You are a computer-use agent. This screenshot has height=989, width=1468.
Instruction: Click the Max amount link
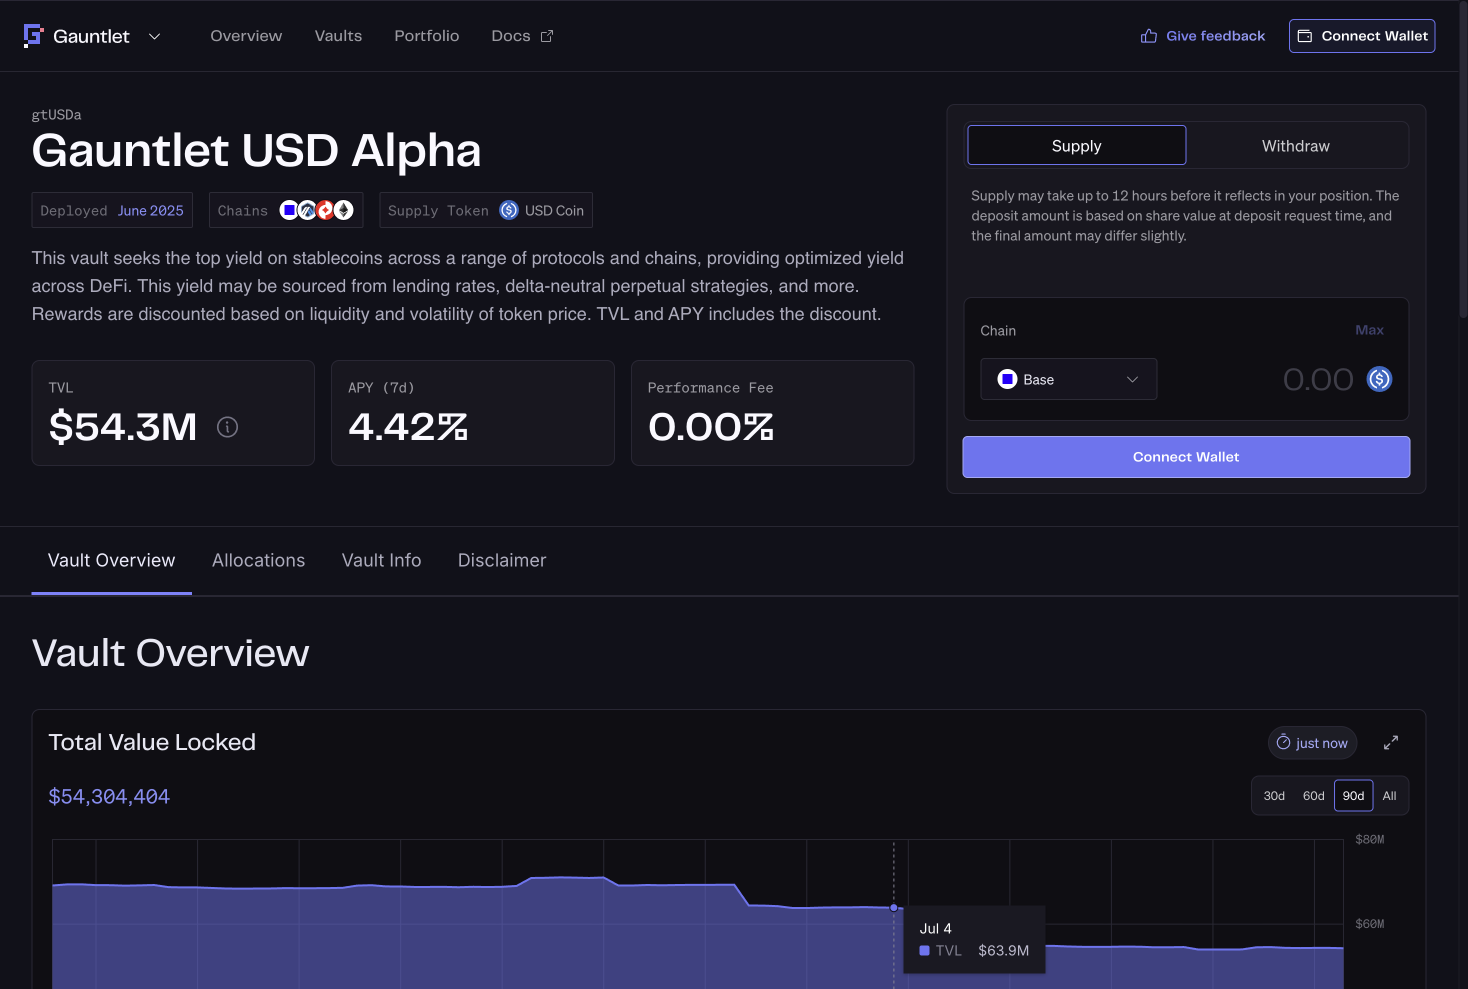1370,330
